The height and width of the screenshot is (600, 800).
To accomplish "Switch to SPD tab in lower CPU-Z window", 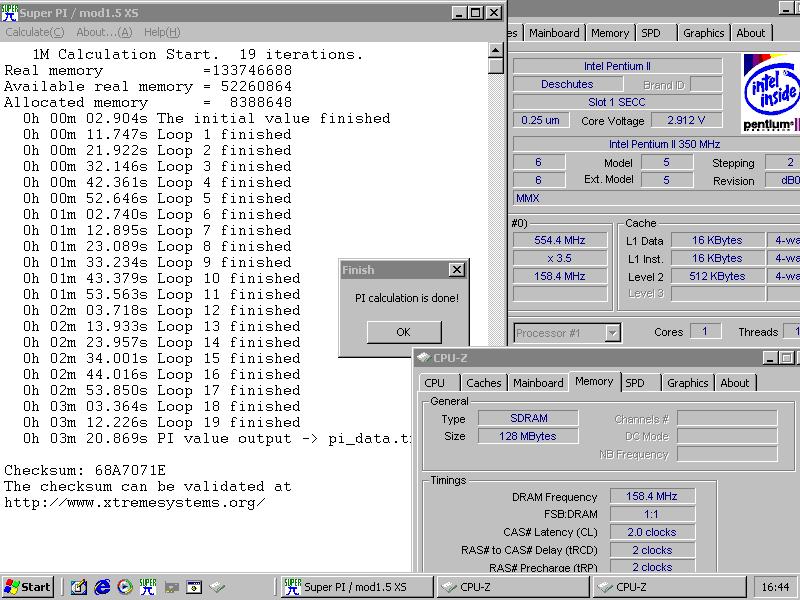I will [x=639, y=383].
